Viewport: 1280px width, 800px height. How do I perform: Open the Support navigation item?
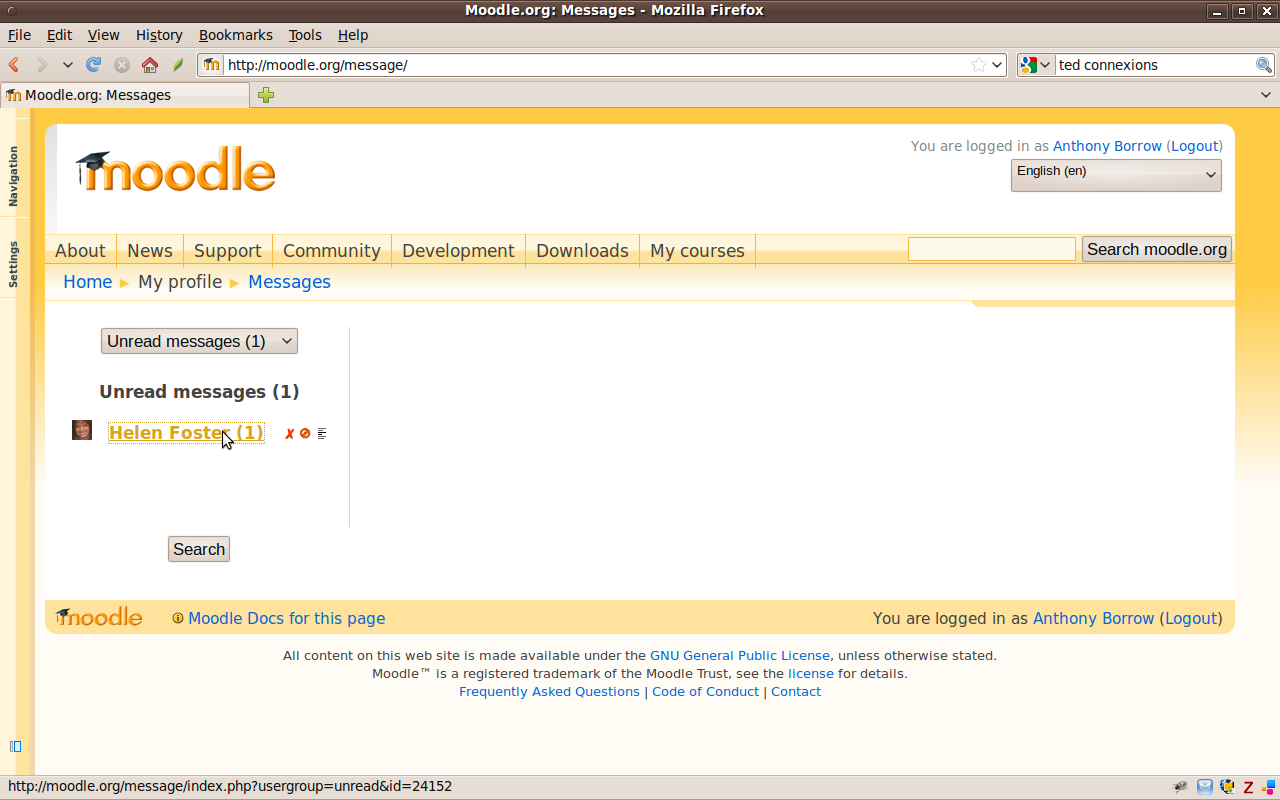pyautogui.click(x=228, y=251)
